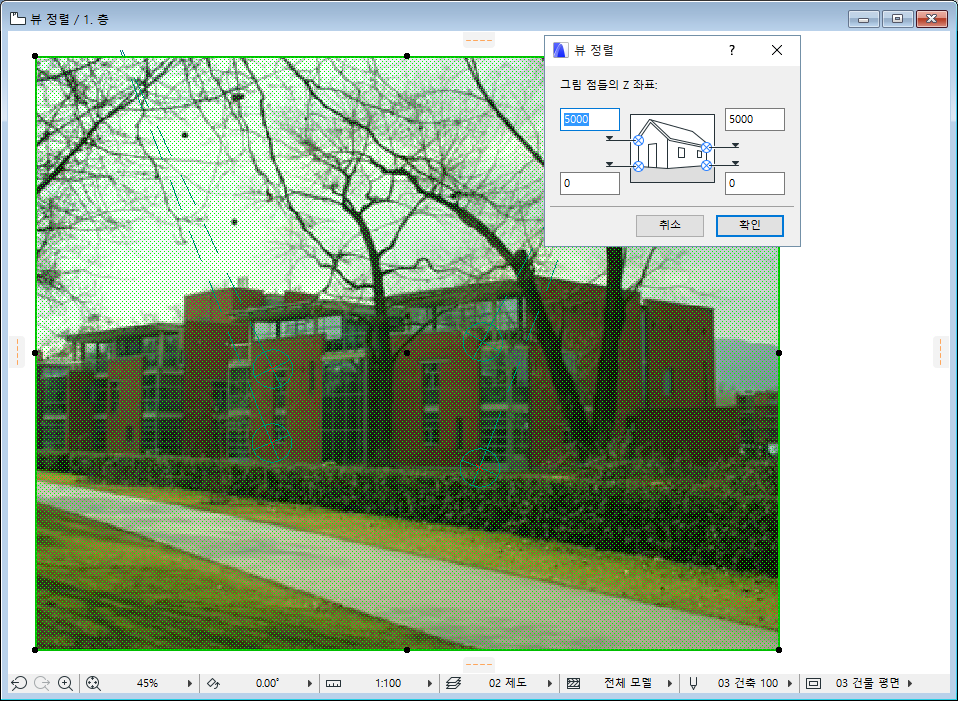Expand the 45% zoom level dropdown arrow
Viewport: 958px width, 701px height.
190,683
